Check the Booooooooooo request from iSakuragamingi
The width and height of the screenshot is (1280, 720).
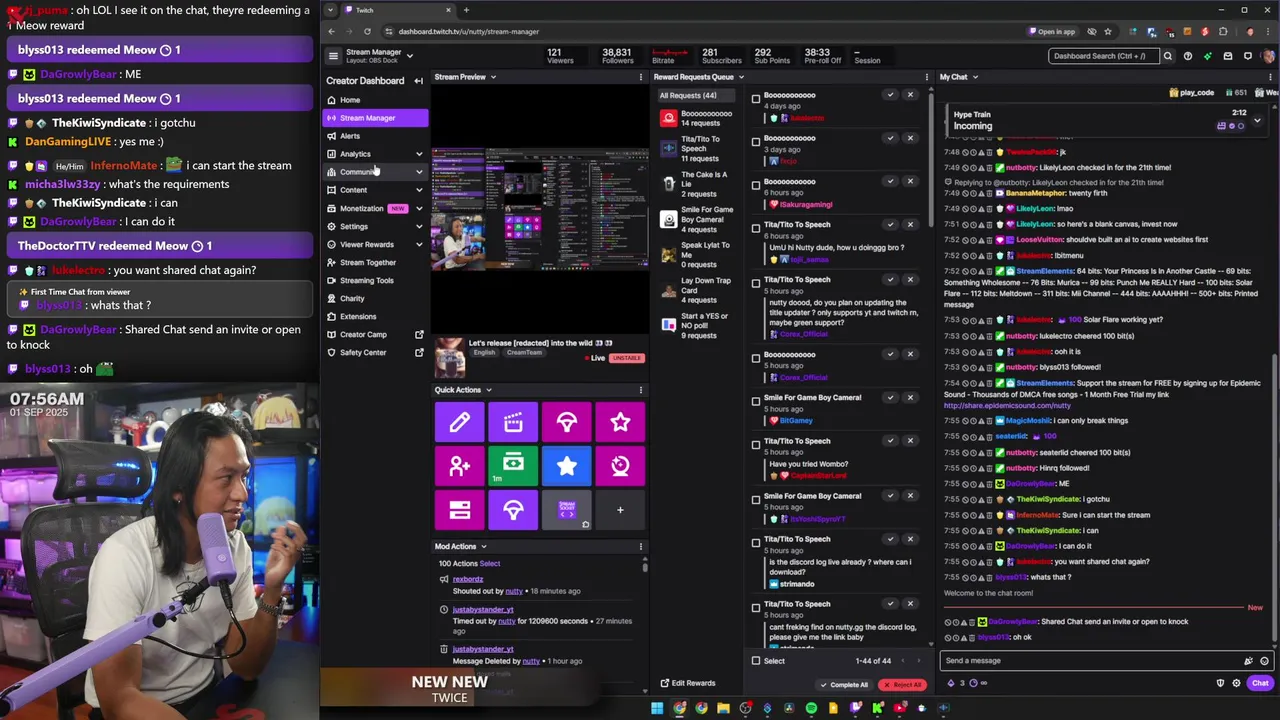[756, 184]
